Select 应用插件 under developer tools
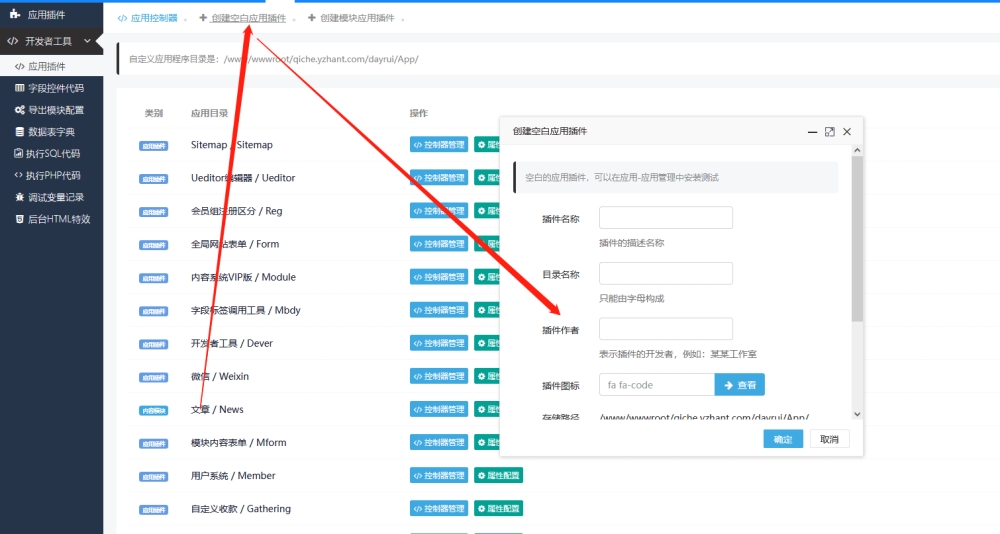 (x=51, y=66)
